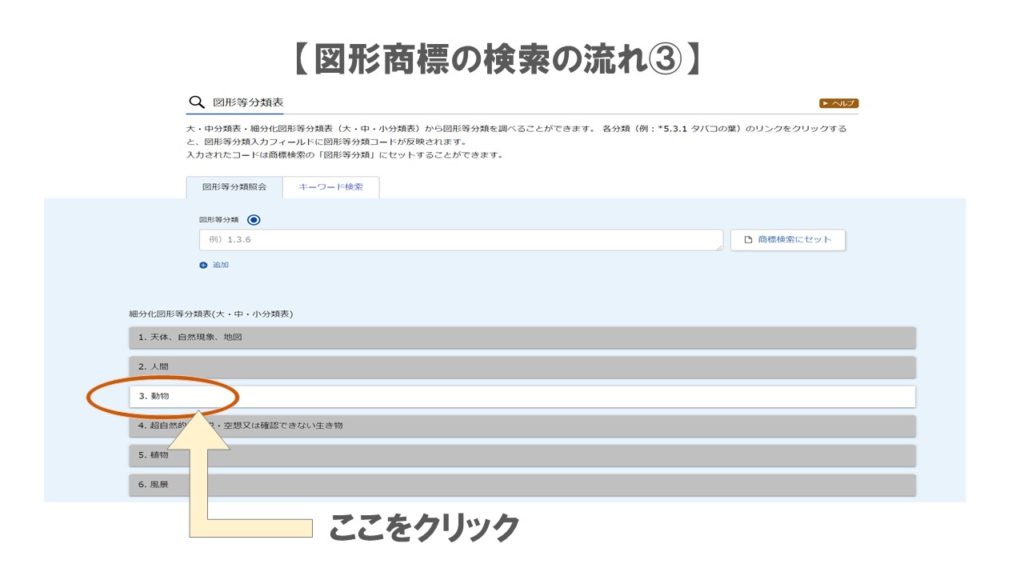Viewport: 1024px width, 576px height.
Task: Focus the 図形等分類 code input field
Action: click(460, 240)
